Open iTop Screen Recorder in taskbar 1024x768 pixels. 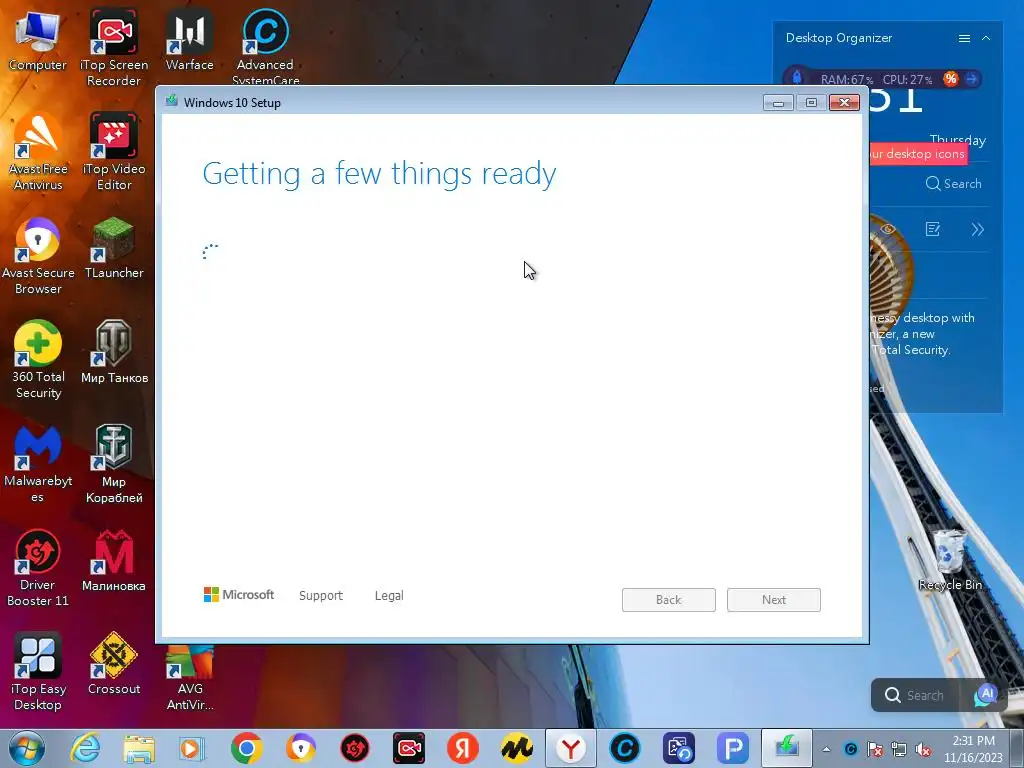pos(409,748)
